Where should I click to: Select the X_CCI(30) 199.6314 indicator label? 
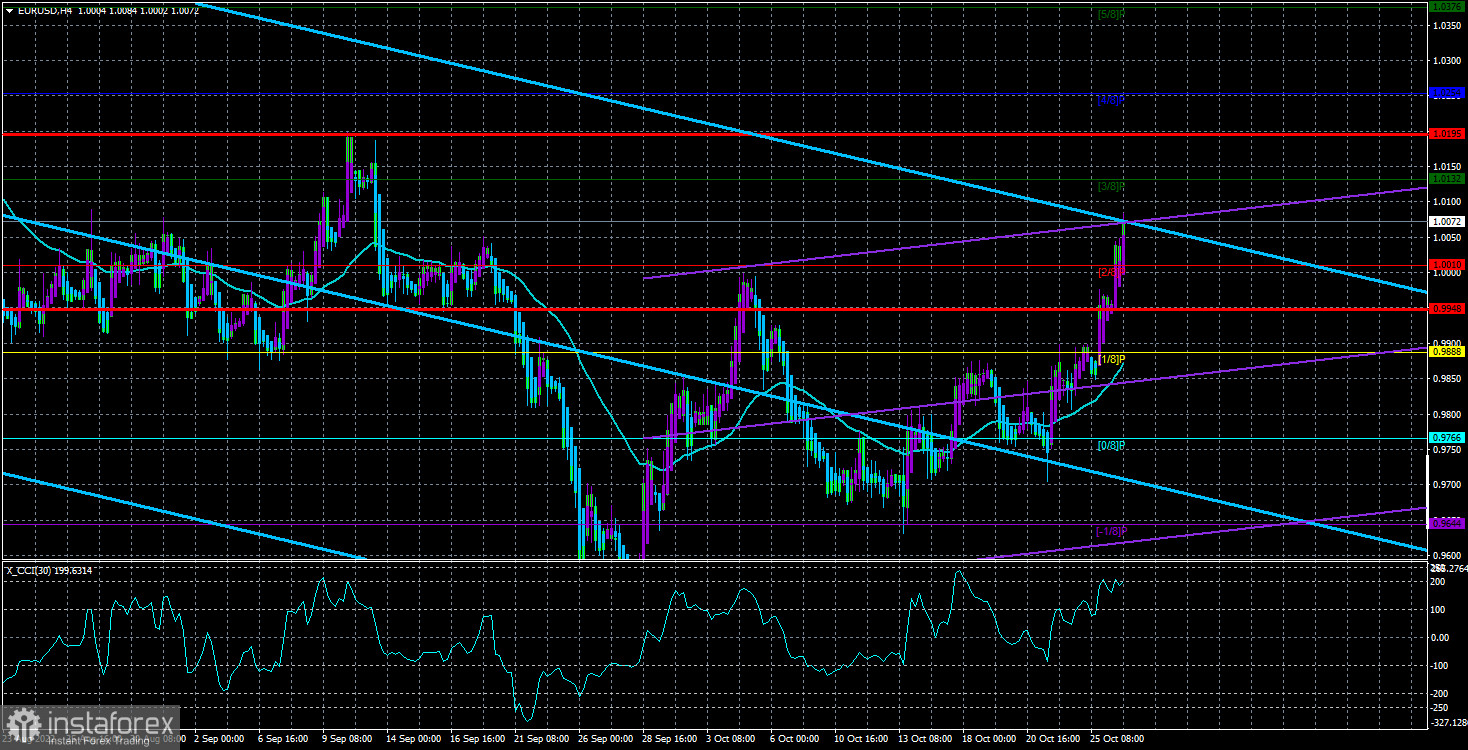[x=49, y=570]
